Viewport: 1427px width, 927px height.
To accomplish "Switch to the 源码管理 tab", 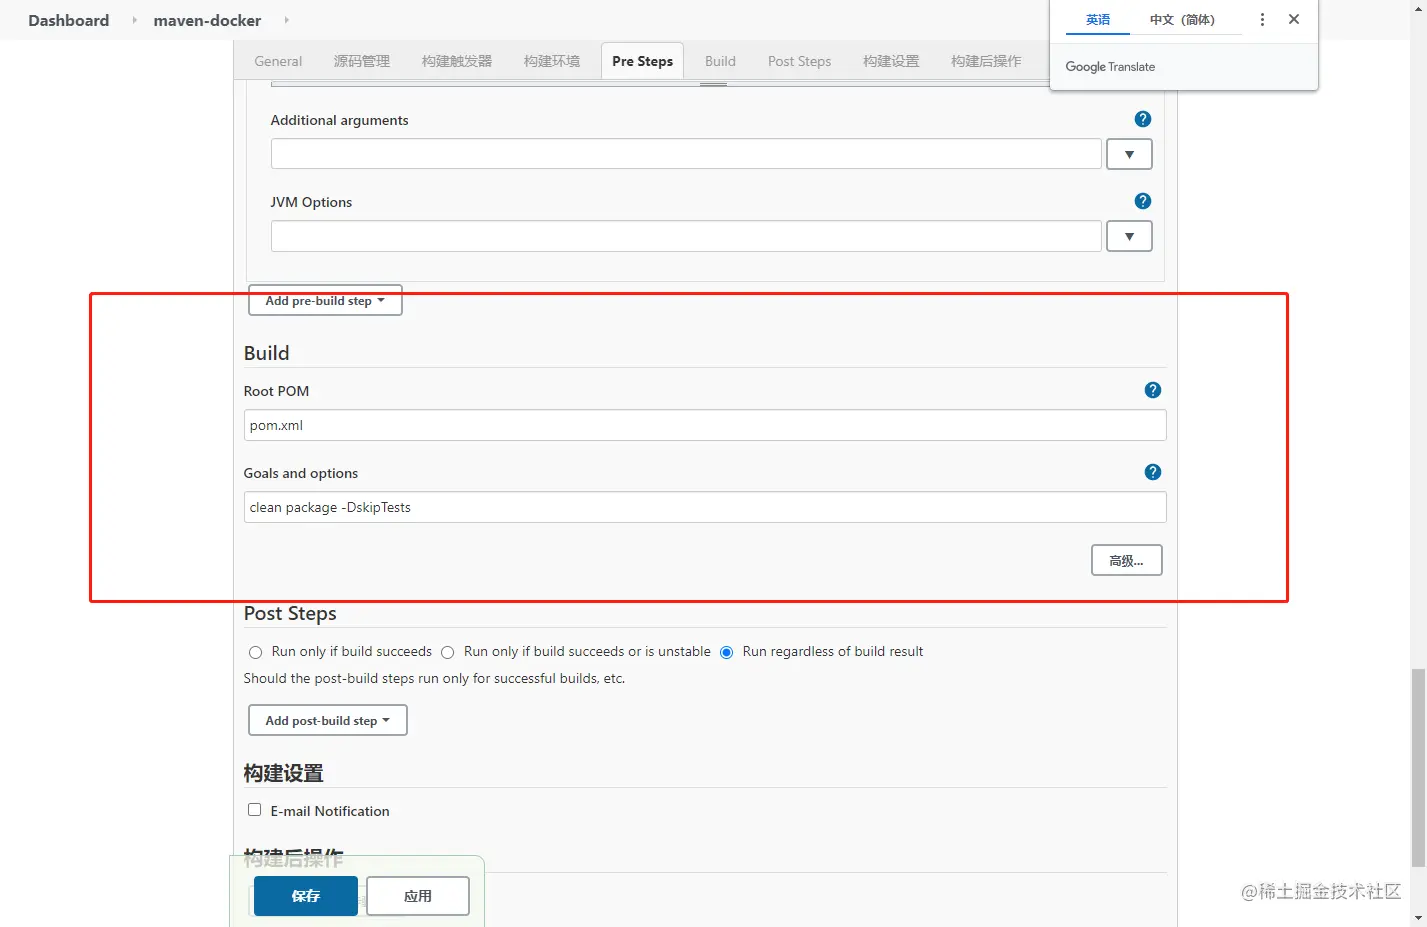I will (x=362, y=61).
